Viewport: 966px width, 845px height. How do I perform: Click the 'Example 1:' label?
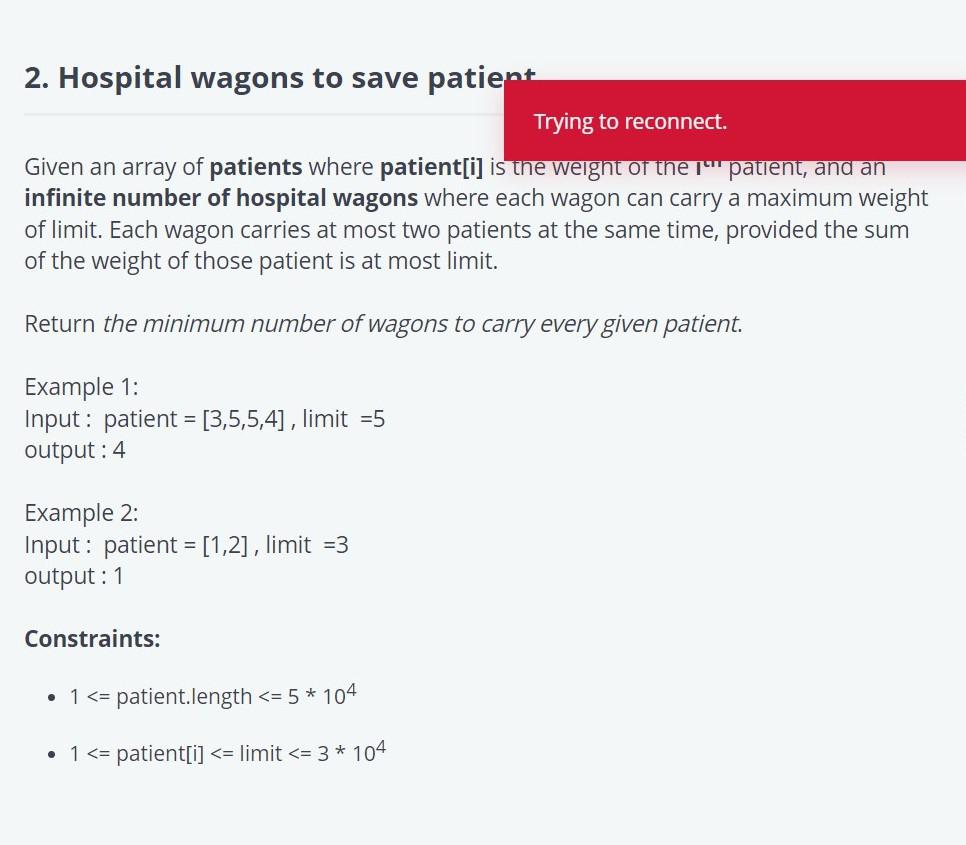81,387
